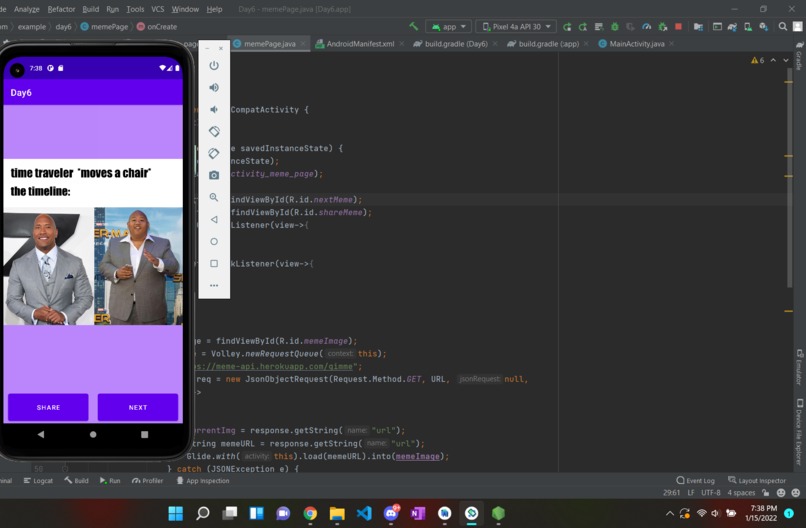806x528 pixels.
Task: Open the Windows Start menu
Action: click(175, 513)
